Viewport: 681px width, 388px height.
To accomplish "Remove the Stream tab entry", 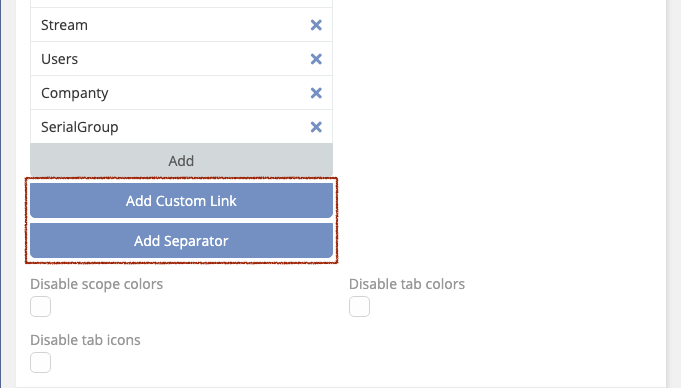I will coord(316,25).
